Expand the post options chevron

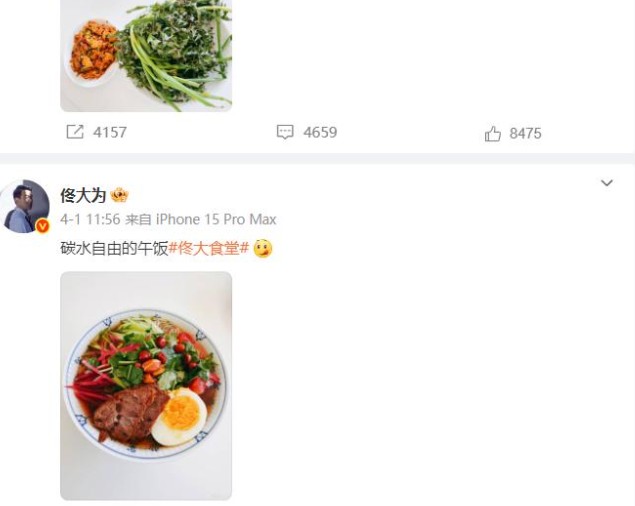[x=606, y=183]
